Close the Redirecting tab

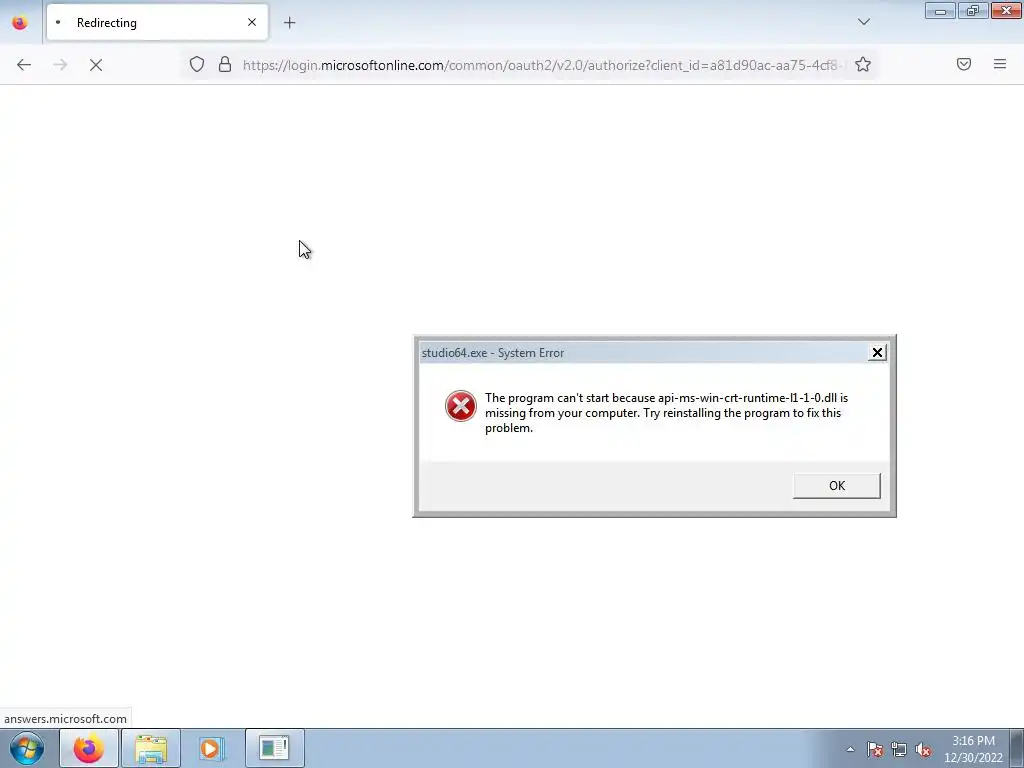click(x=252, y=22)
